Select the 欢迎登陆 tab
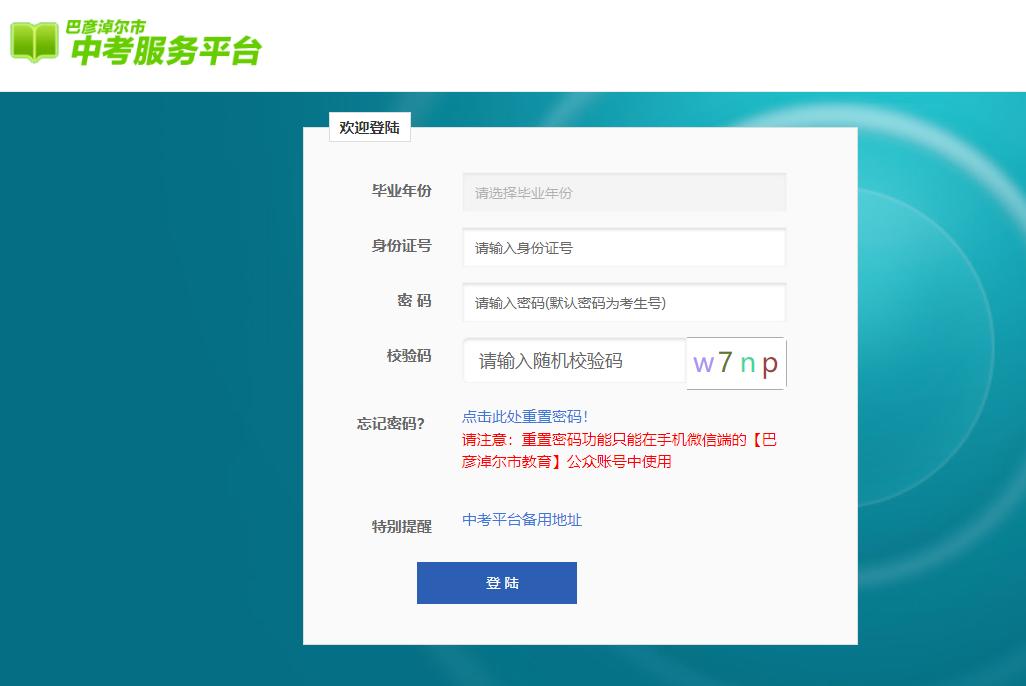The image size is (1026, 686). coord(369,127)
